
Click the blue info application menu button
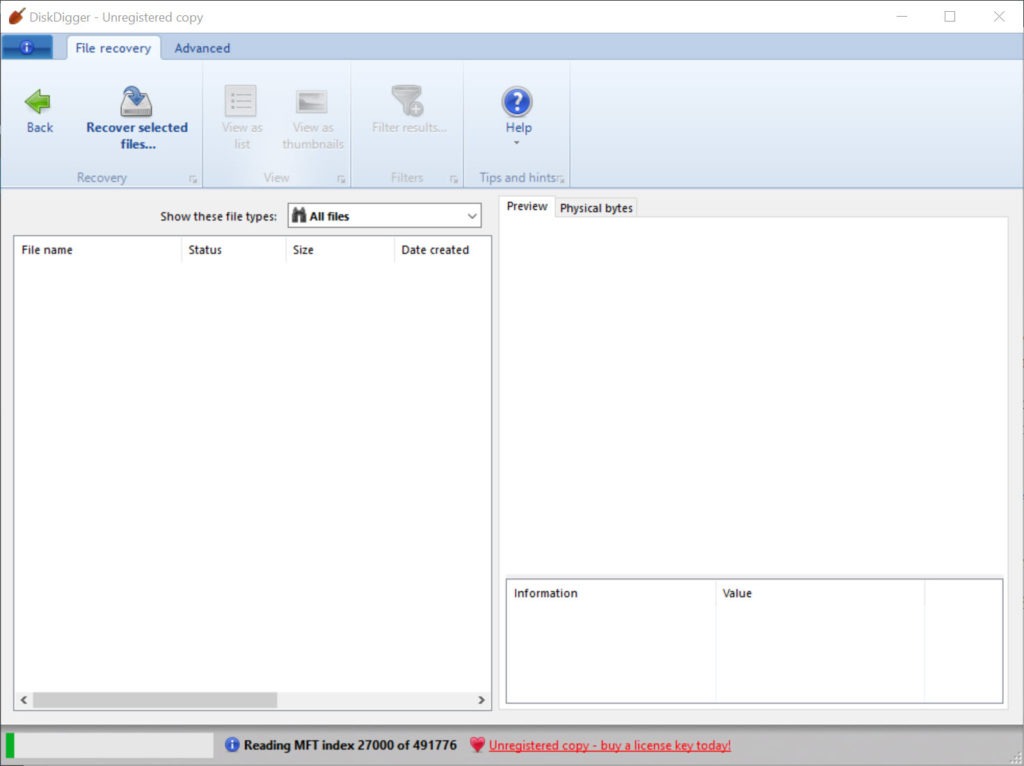[27, 48]
